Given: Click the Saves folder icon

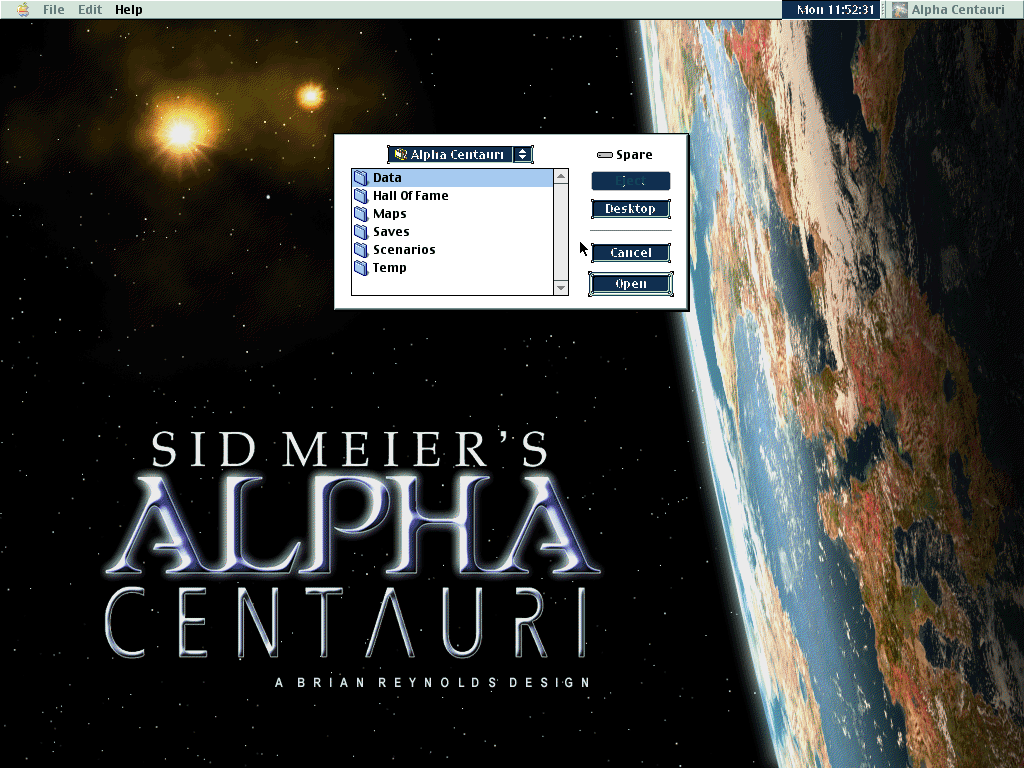Looking at the screenshot, I should [x=361, y=232].
